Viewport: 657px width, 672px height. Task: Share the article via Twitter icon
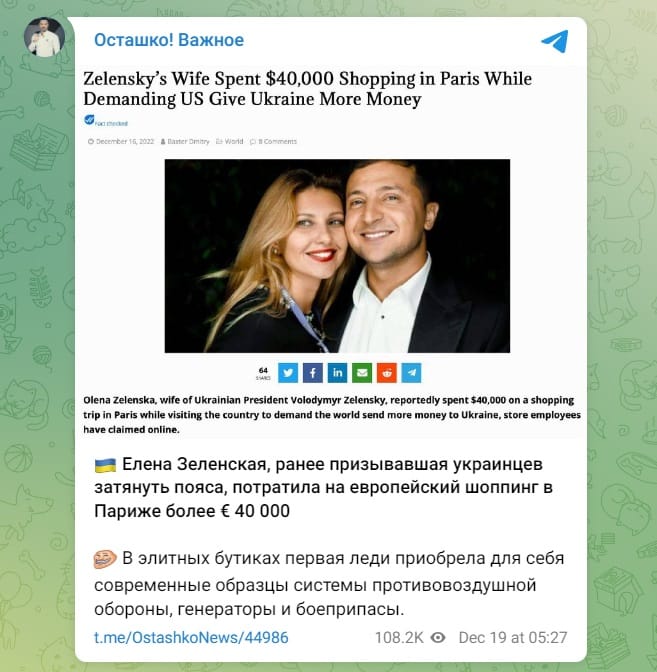click(x=288, y=373)
